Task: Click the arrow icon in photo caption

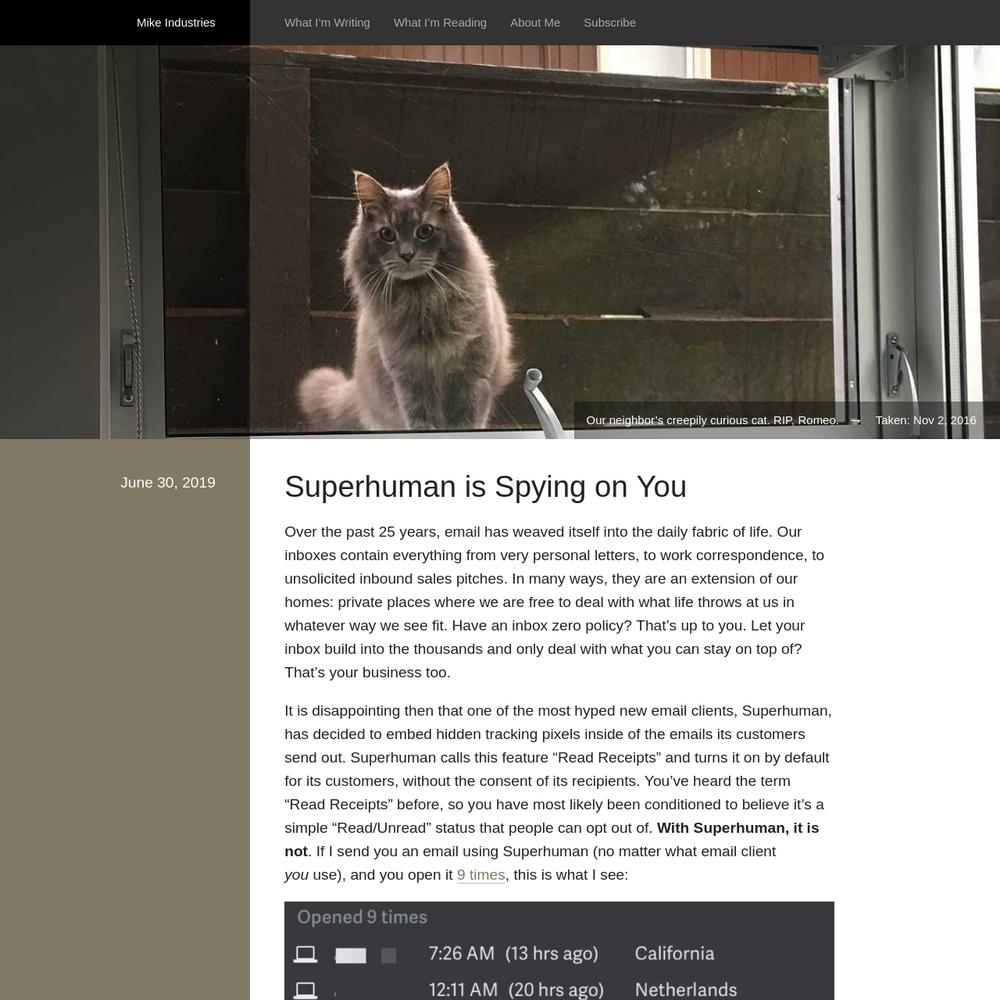Action: (856, 420)
